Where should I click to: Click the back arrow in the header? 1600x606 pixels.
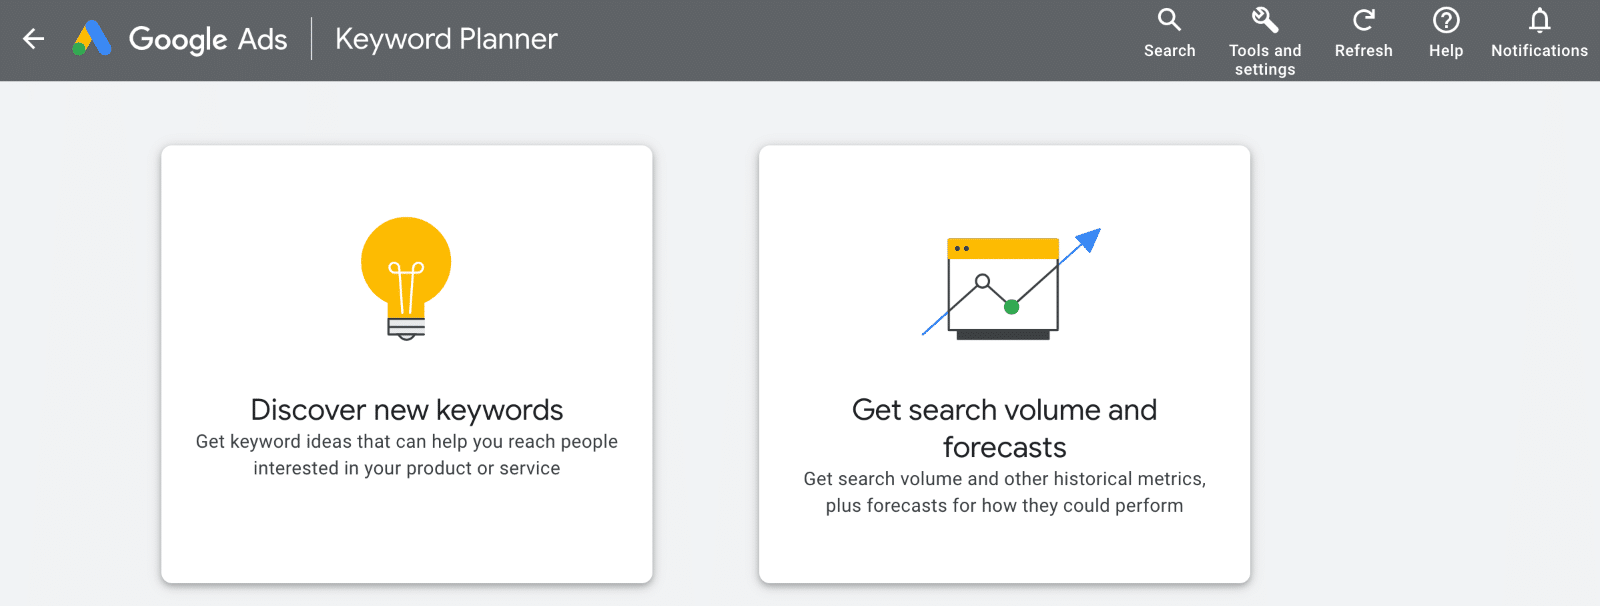click(34, 39)
